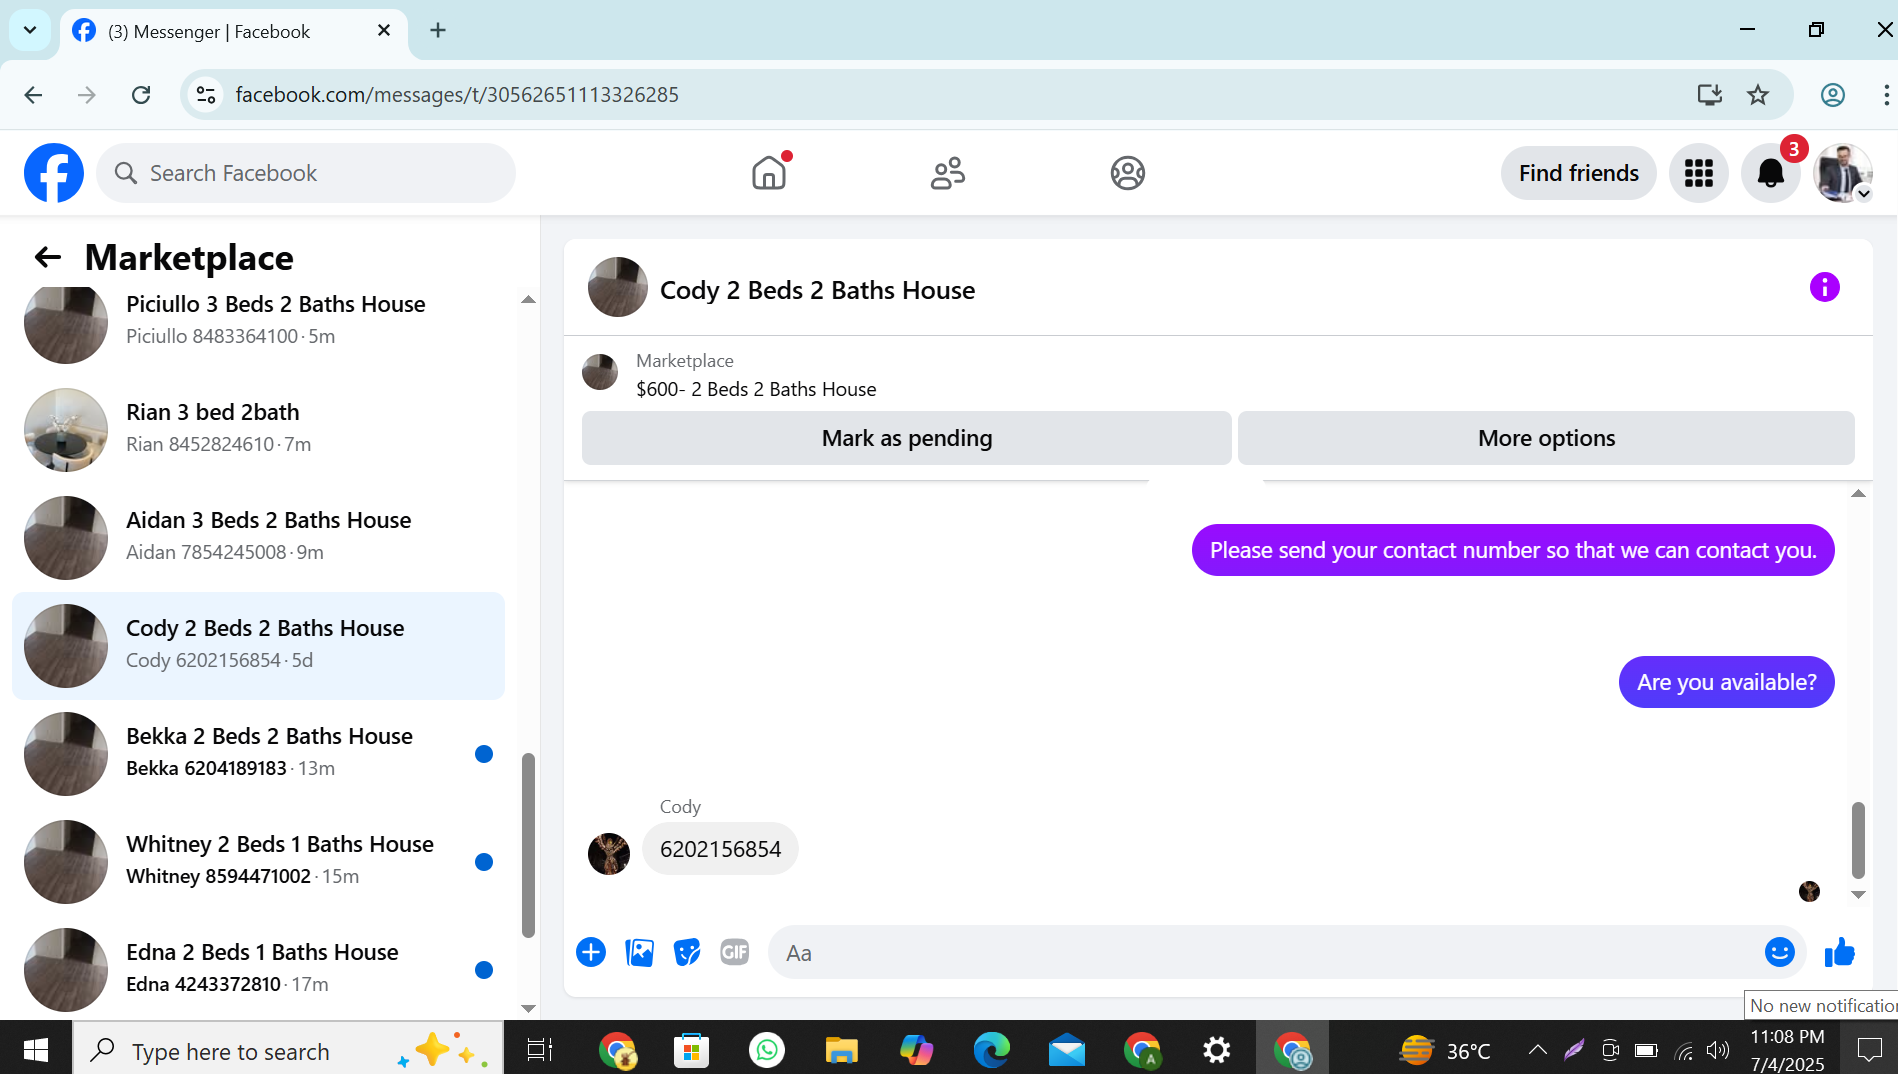This screenshot has width=1898, height=1074.
Task: Click the chat messages scrollbar thumb
Action: pos(1858,840)
